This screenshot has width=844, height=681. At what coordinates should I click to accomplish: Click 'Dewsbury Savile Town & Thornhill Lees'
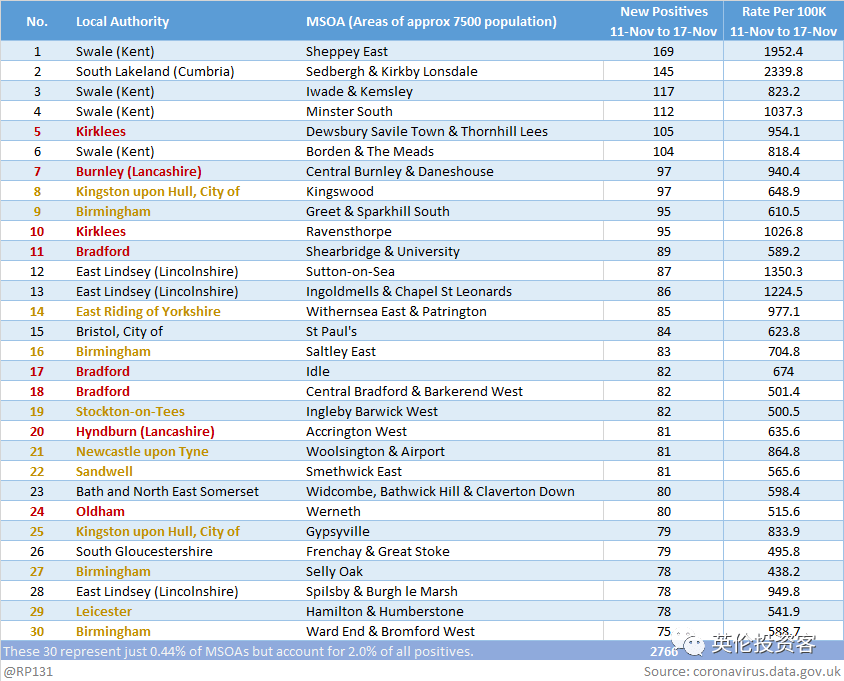point(426,131)
